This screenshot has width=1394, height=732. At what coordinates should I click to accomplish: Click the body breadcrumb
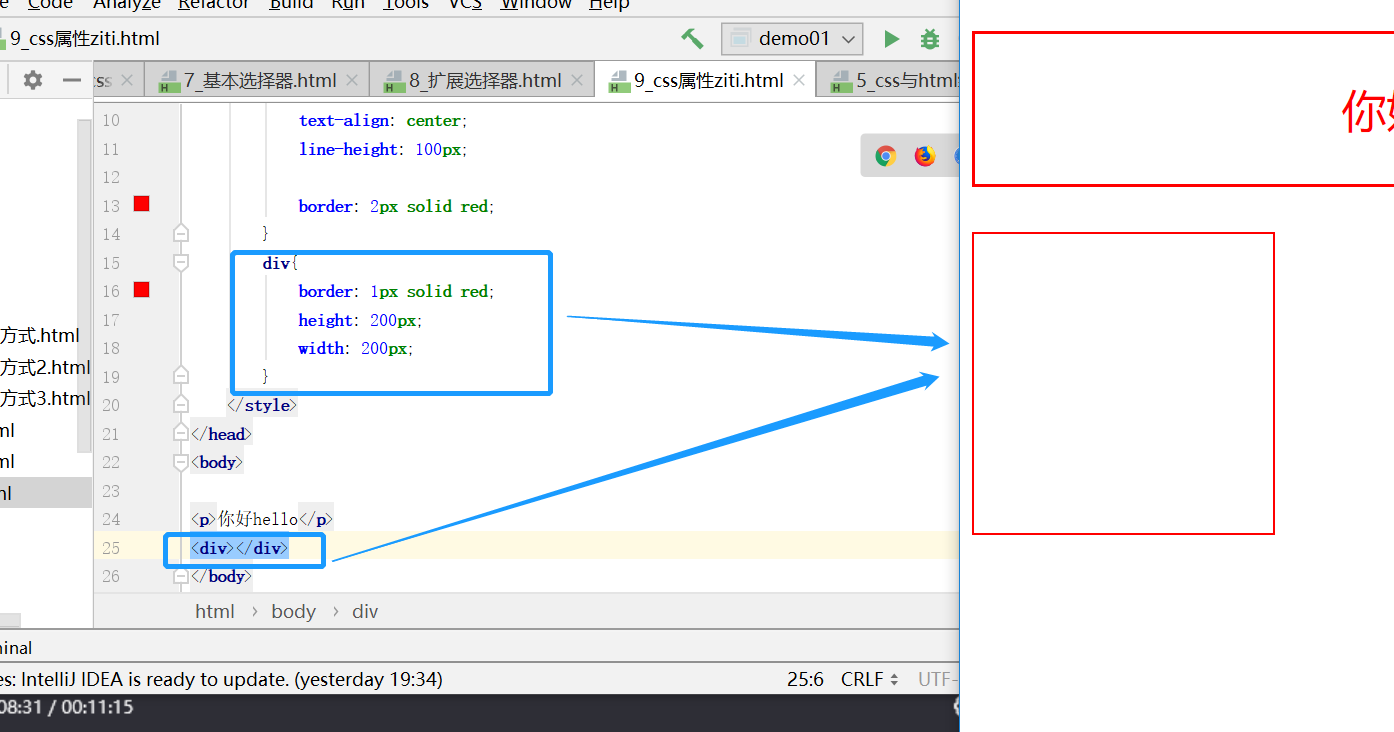293,611
